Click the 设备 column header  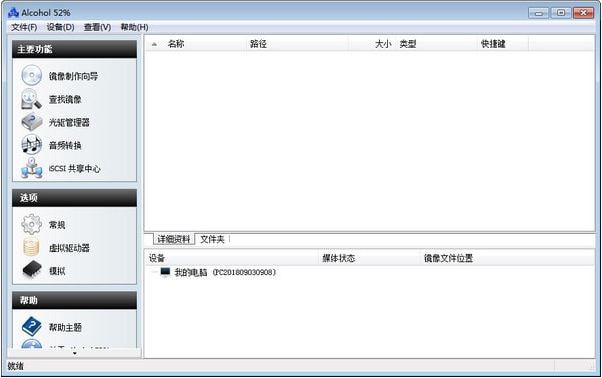(232, 258)
